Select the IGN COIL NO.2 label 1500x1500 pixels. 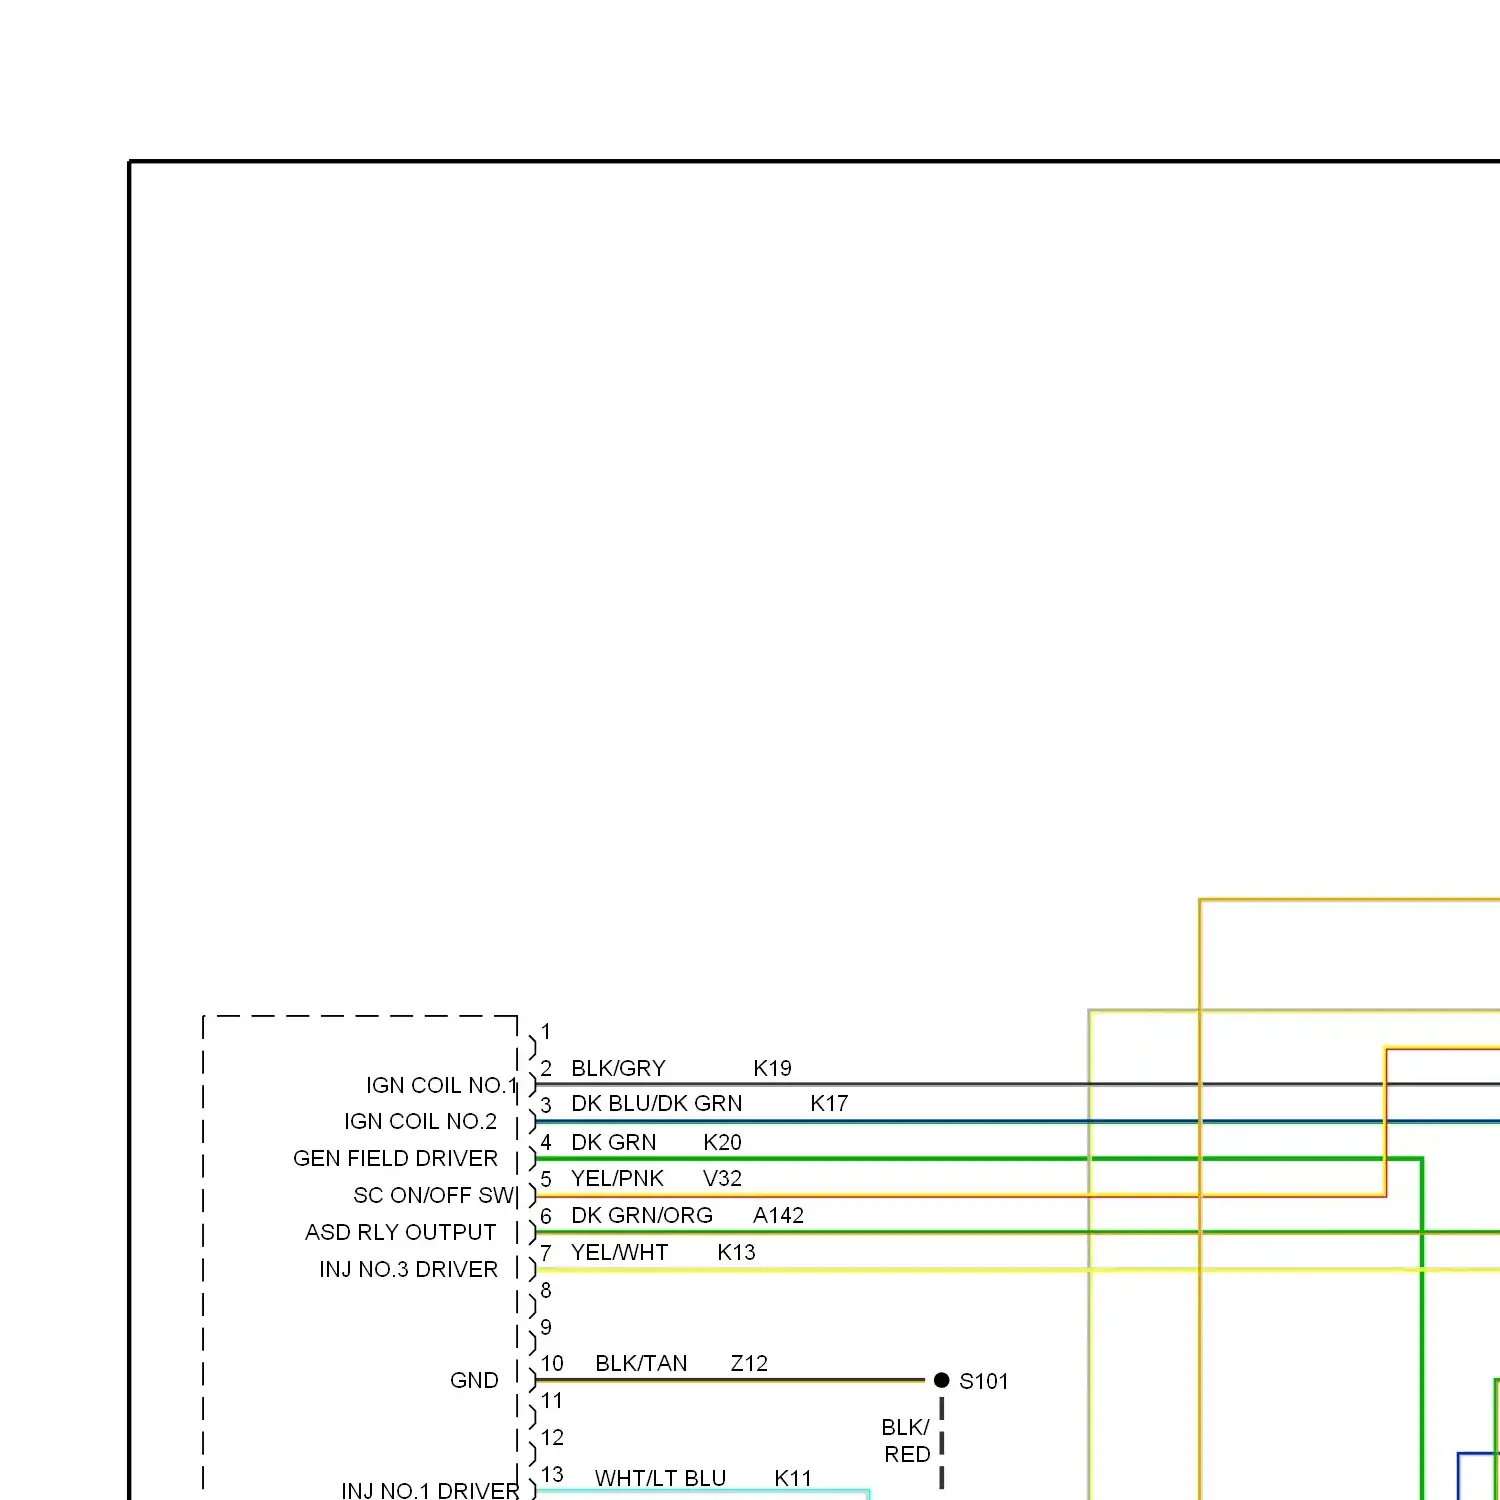tap(420, 1121)
